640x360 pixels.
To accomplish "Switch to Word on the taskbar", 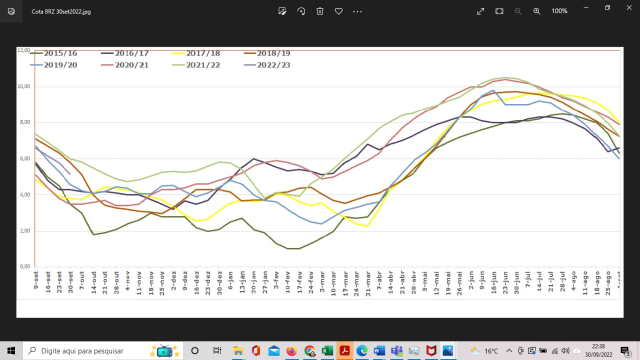I will click(x=379, y=351).
